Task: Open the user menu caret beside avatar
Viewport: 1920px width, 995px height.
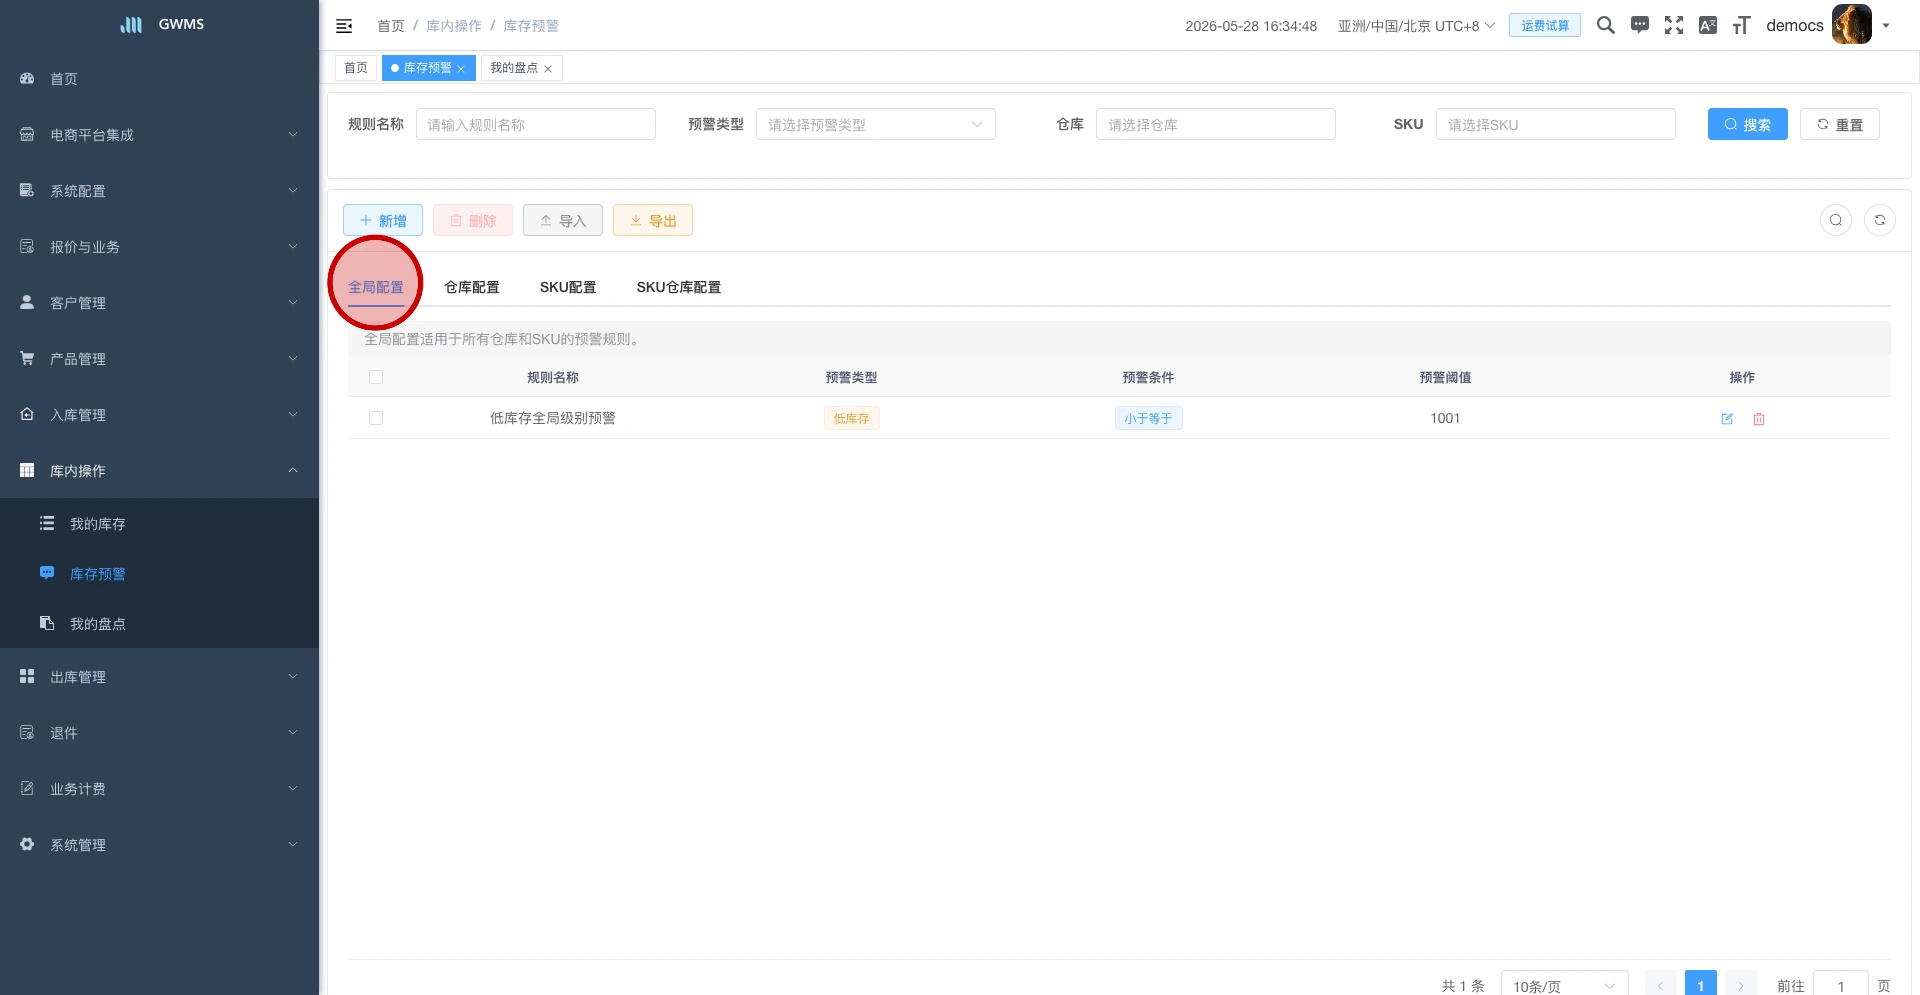Action: [1886, 26]
